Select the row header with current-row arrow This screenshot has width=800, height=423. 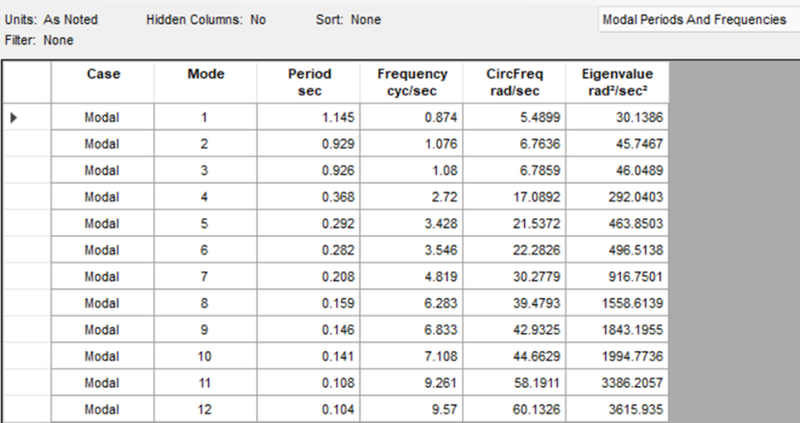[x=27, y=117]
